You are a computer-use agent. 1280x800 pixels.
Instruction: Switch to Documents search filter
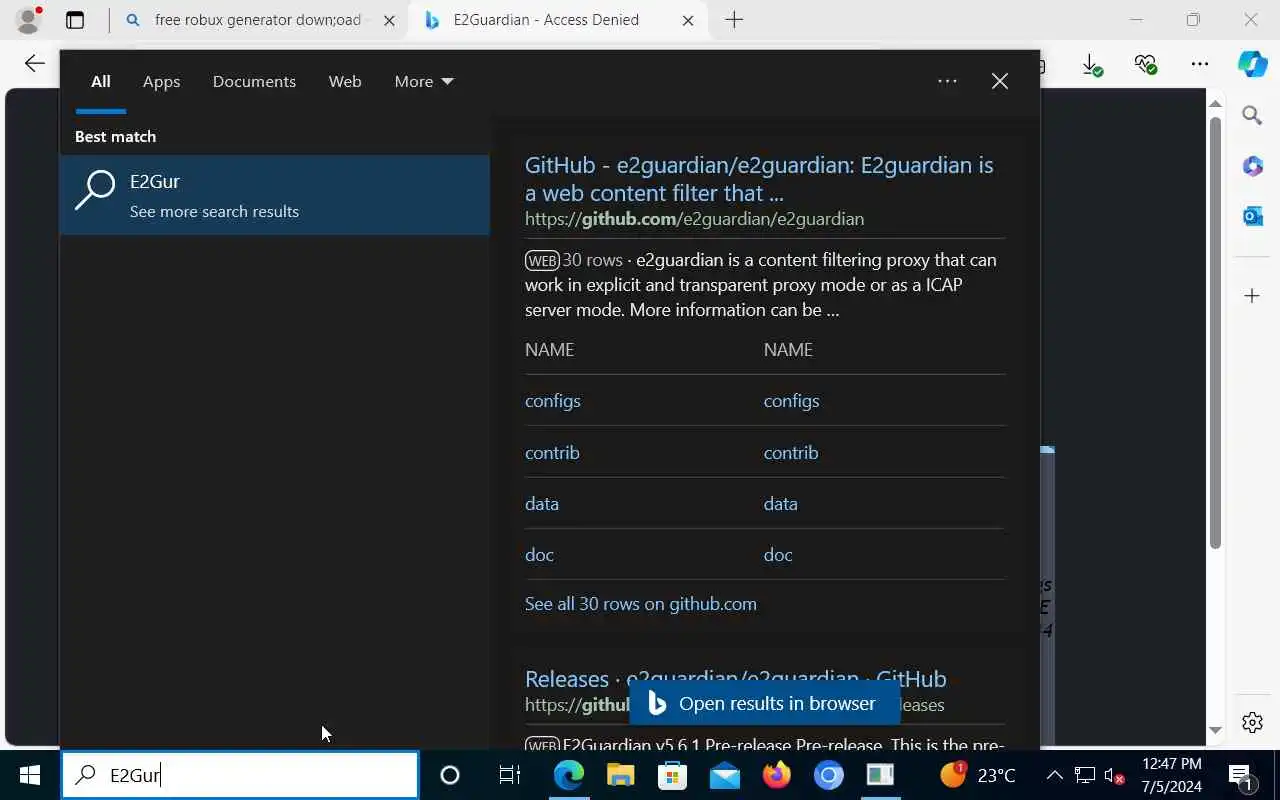(x=254, y=82)
